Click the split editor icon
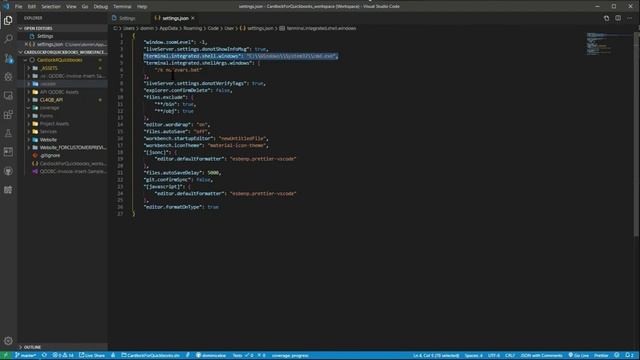This screenshot has width=640, height=360. point(618,18)
